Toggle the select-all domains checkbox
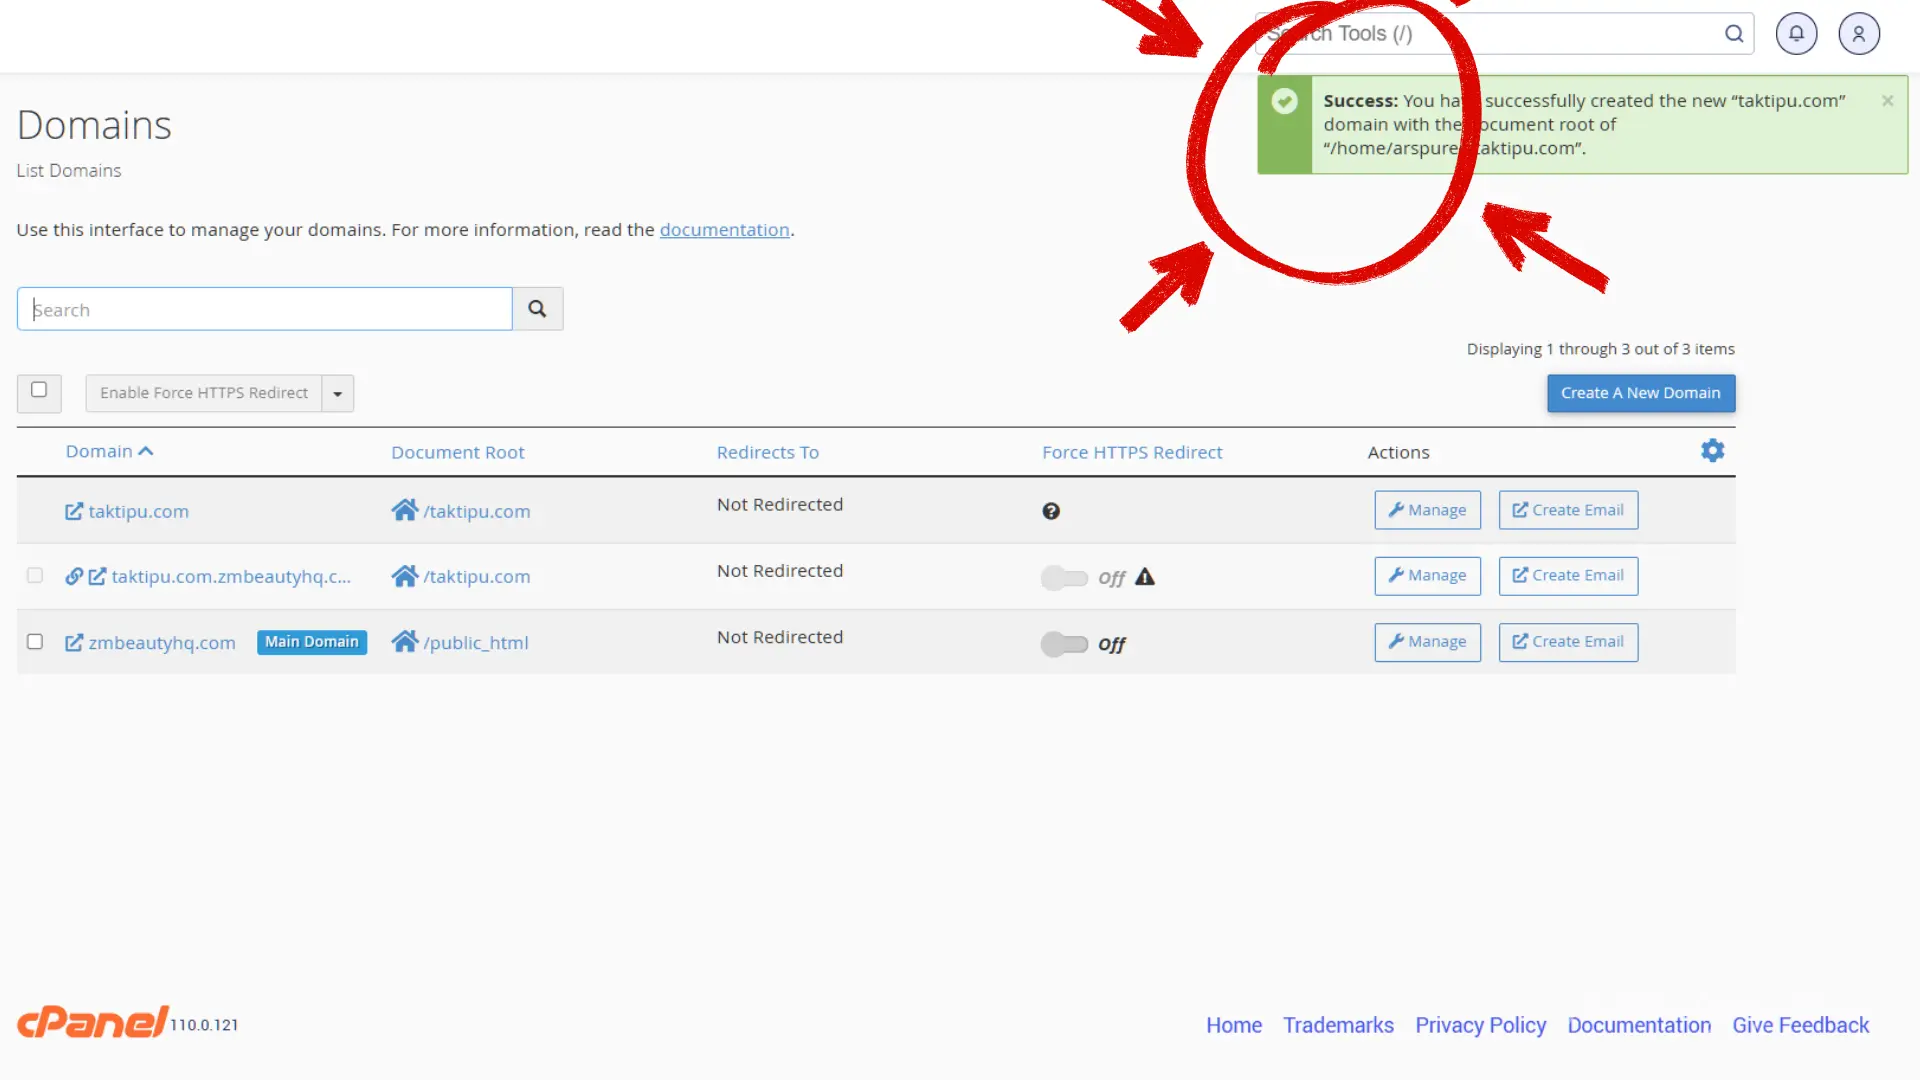The height and width of the screenshot is (1080, 1920). 39,390
